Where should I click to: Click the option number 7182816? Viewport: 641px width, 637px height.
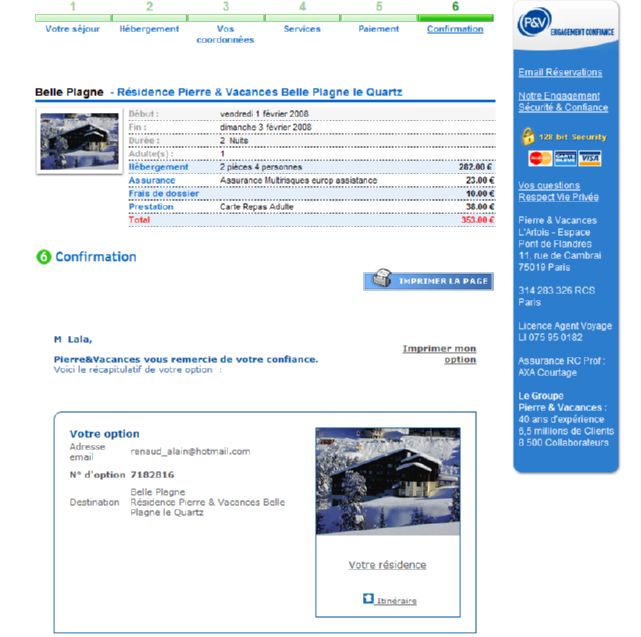[x=152, y=475]
